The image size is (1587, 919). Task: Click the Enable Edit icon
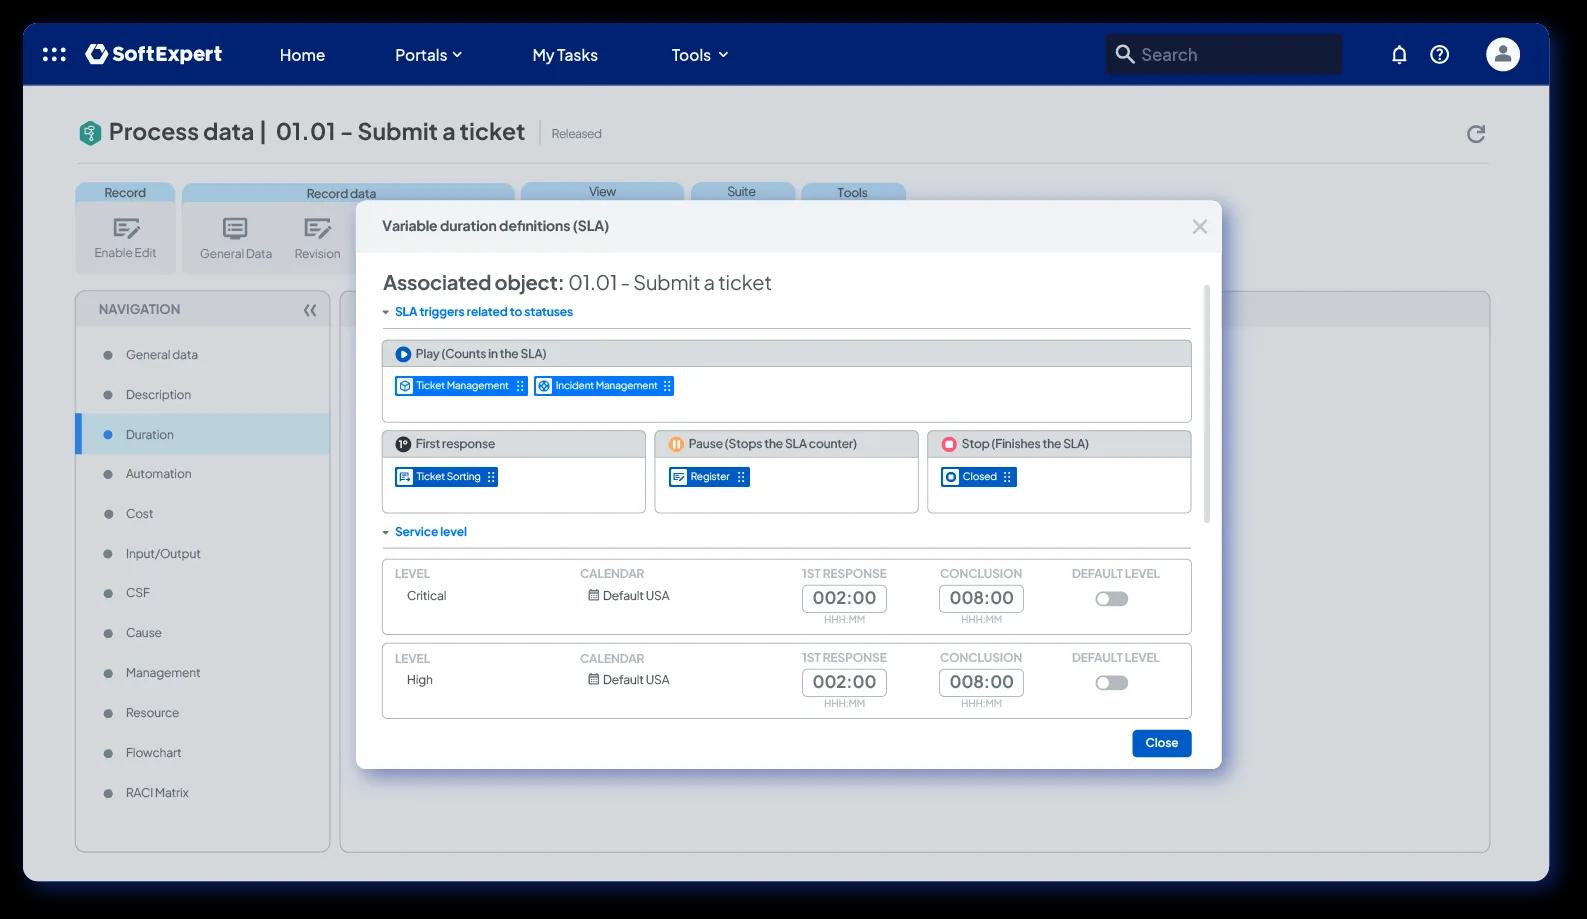126,229
